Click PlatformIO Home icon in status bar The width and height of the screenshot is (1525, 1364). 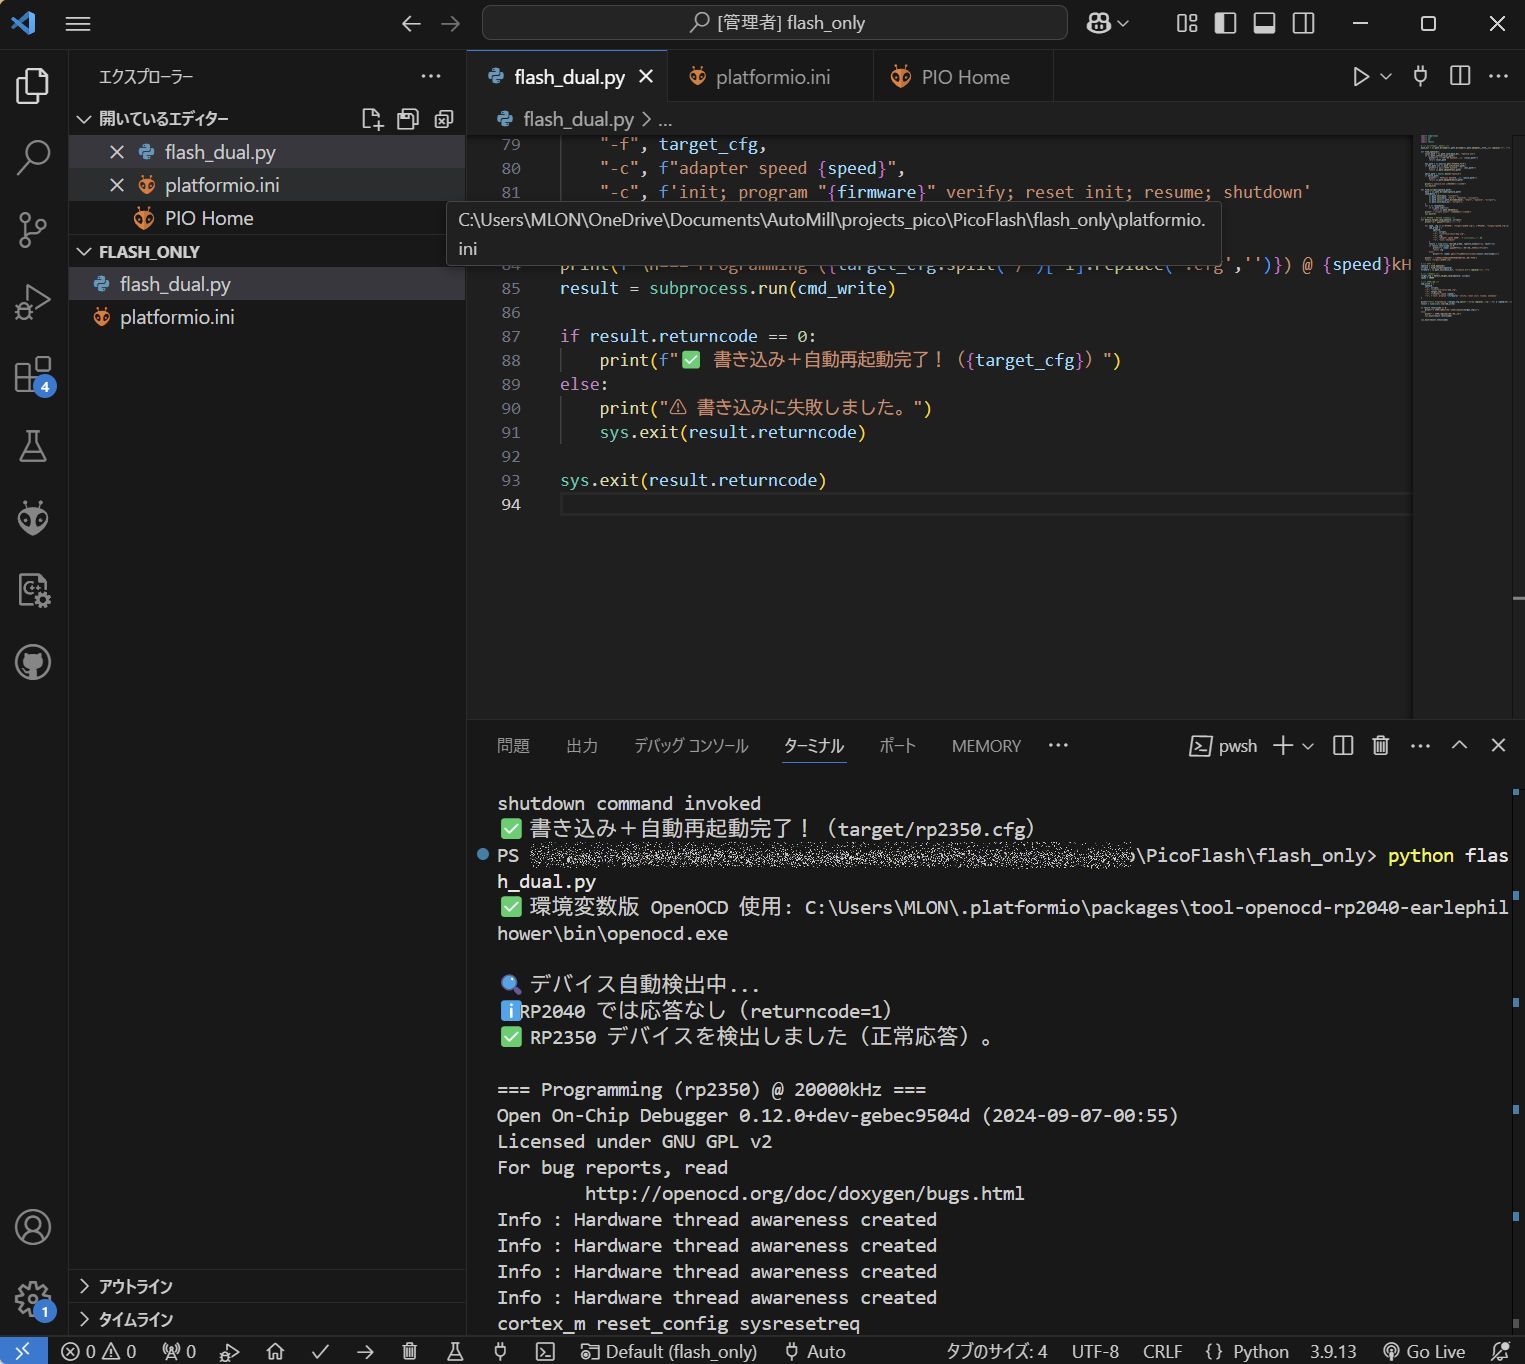[275, 1352]
